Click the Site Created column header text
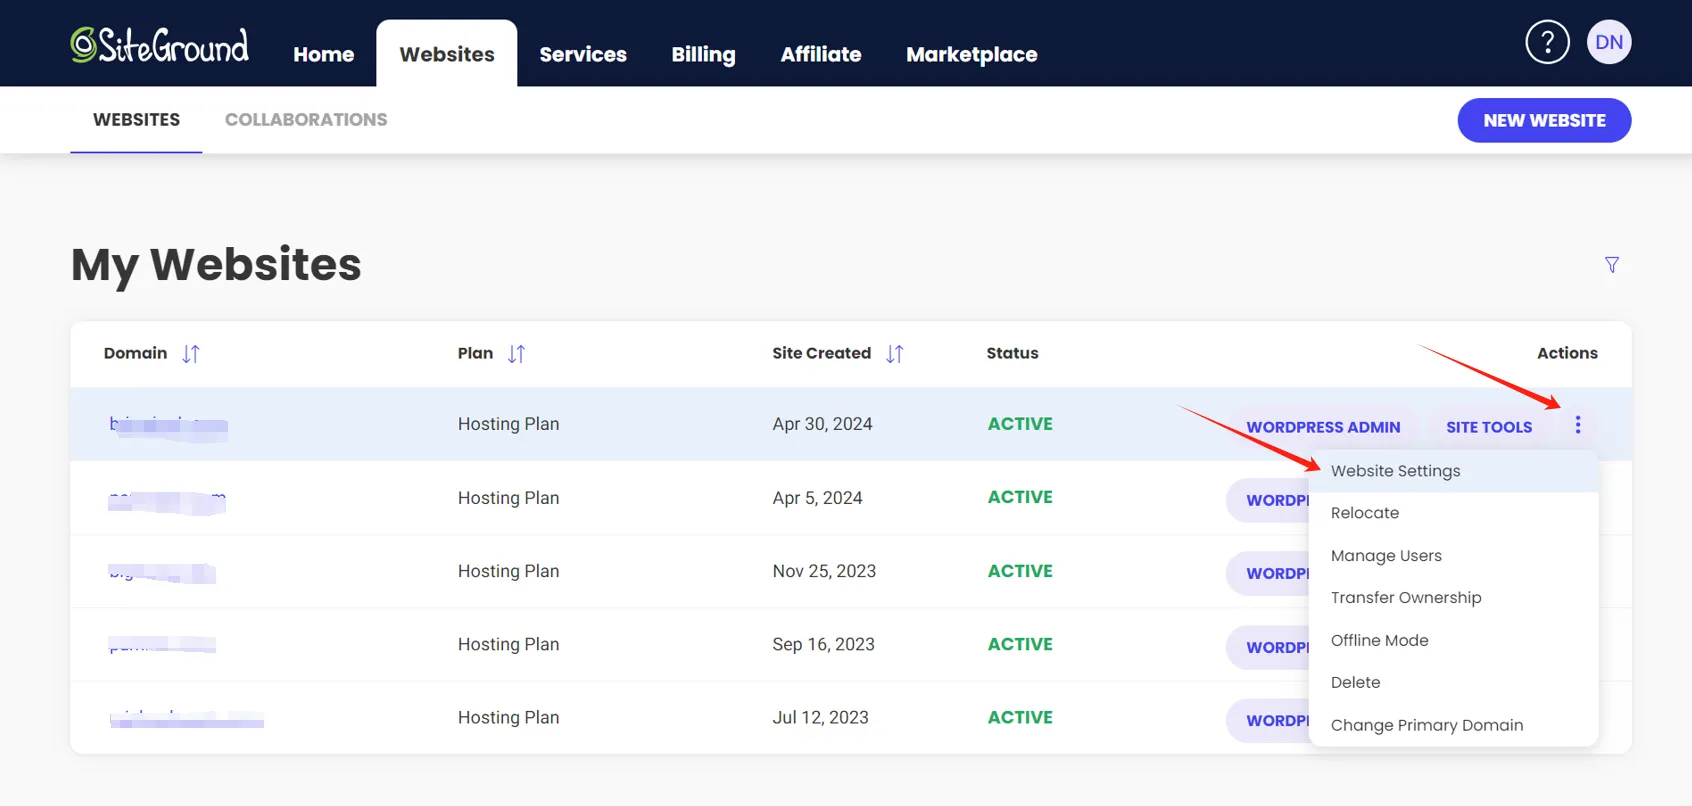 click(x=821, y=353)
